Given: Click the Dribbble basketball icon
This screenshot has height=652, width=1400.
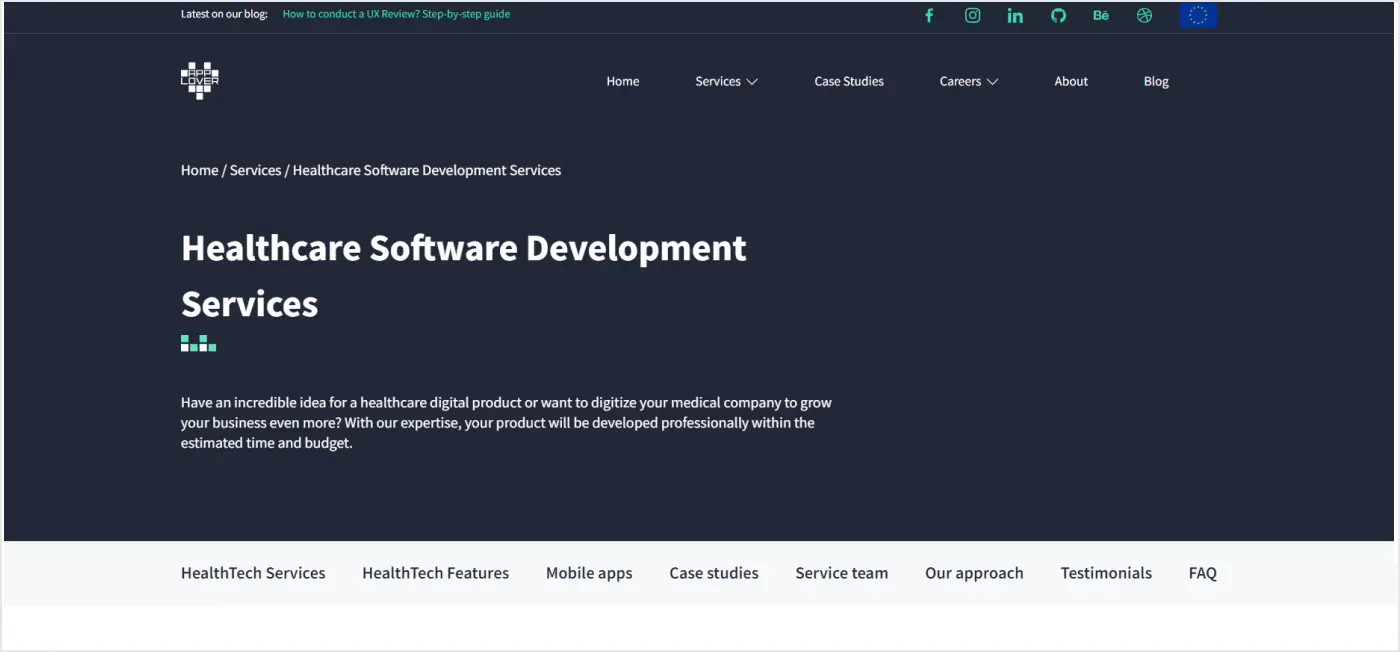Looking at the screenshot, I should [1143, 15].
